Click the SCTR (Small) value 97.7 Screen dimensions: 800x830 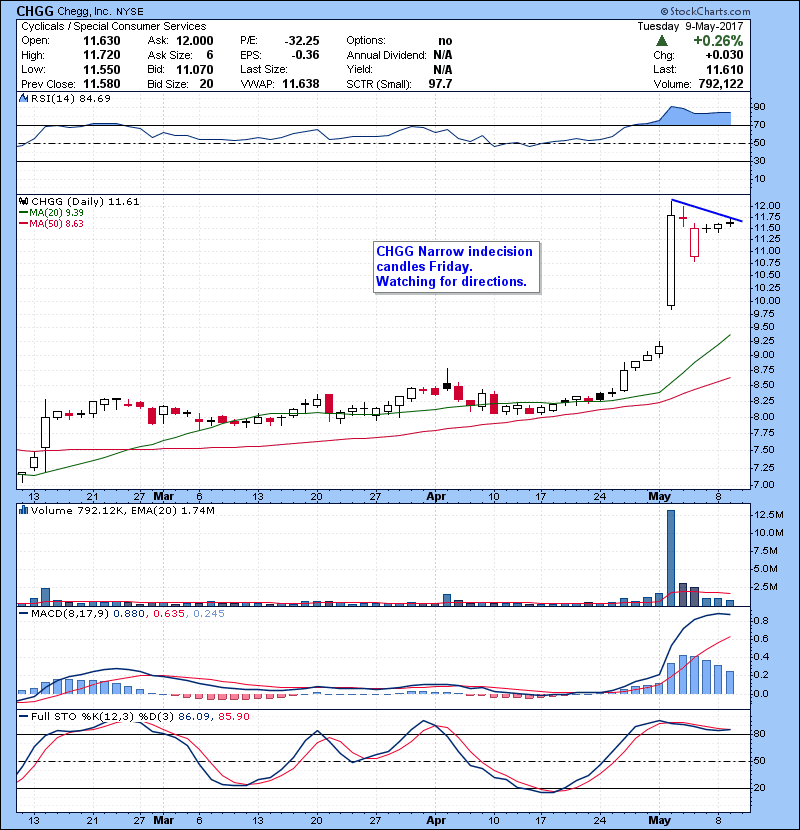coord(441,84)
